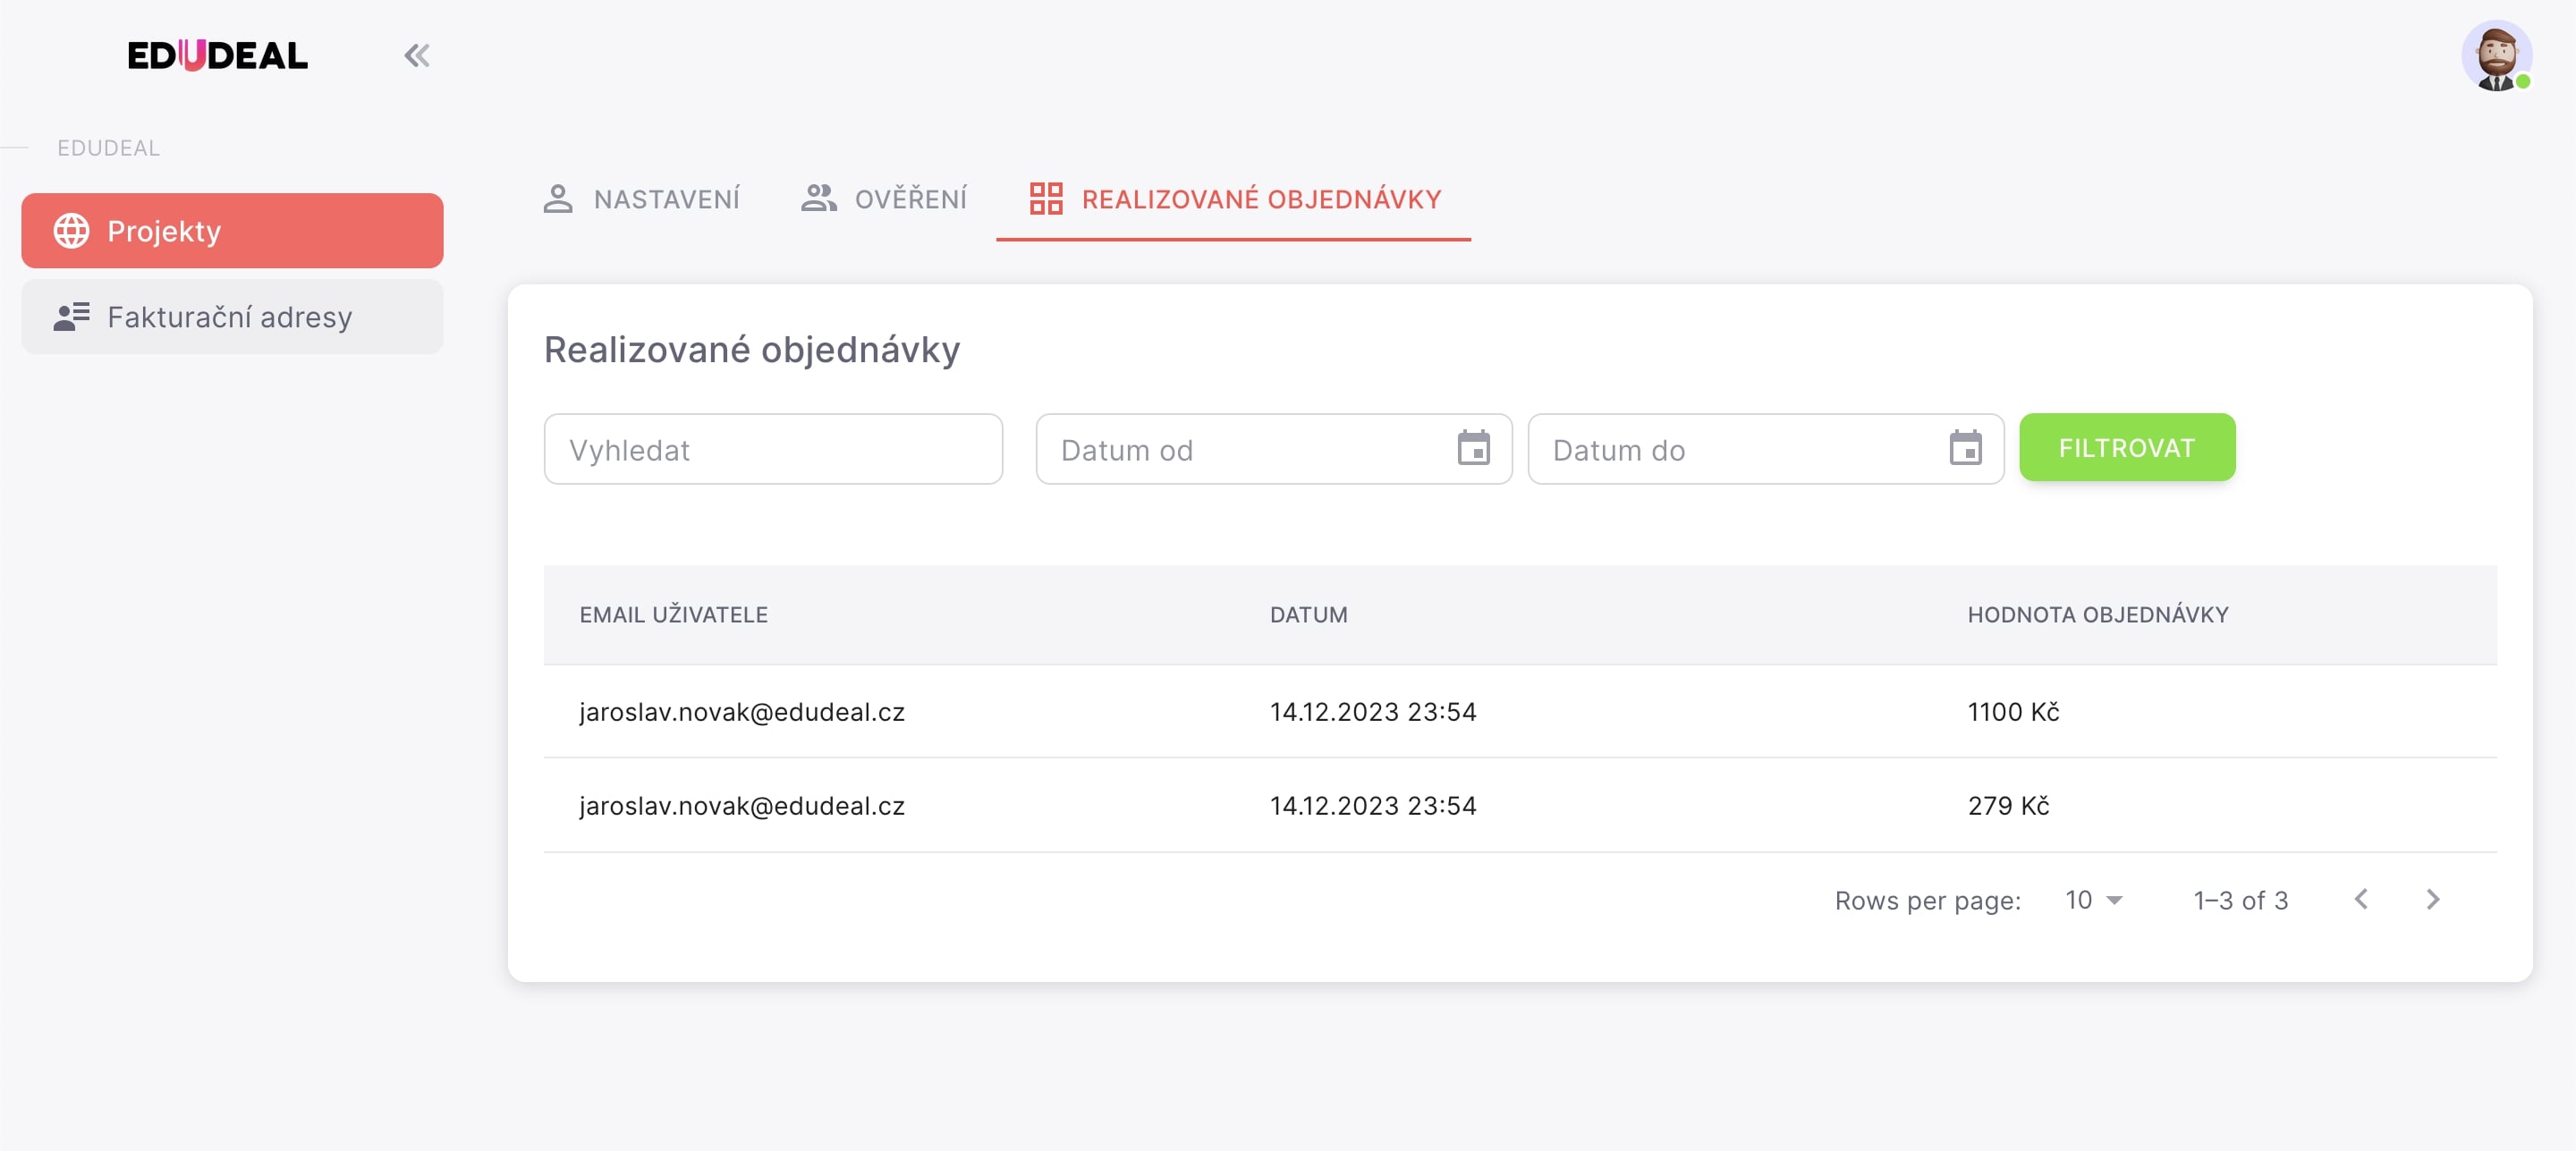The height and width of the screenshot is (1151, 2576).
Task: Open Projekty in the sidebar
Action: pos(232,231)
